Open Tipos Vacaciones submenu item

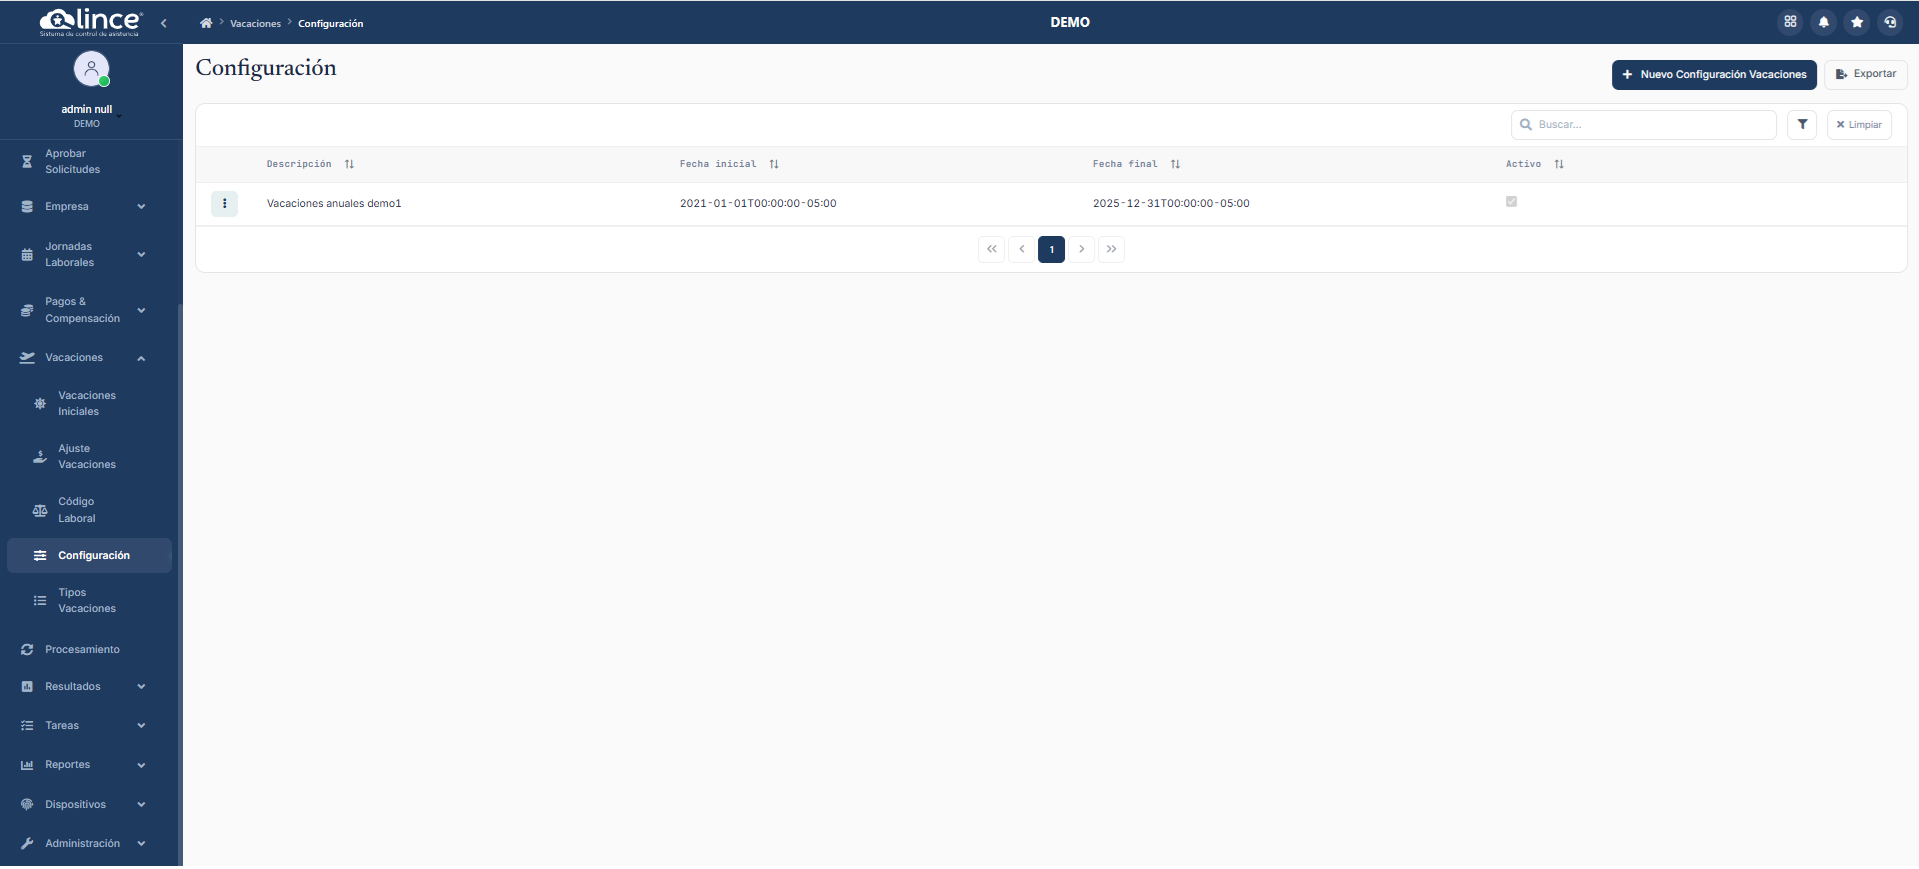tap(87, 601)
